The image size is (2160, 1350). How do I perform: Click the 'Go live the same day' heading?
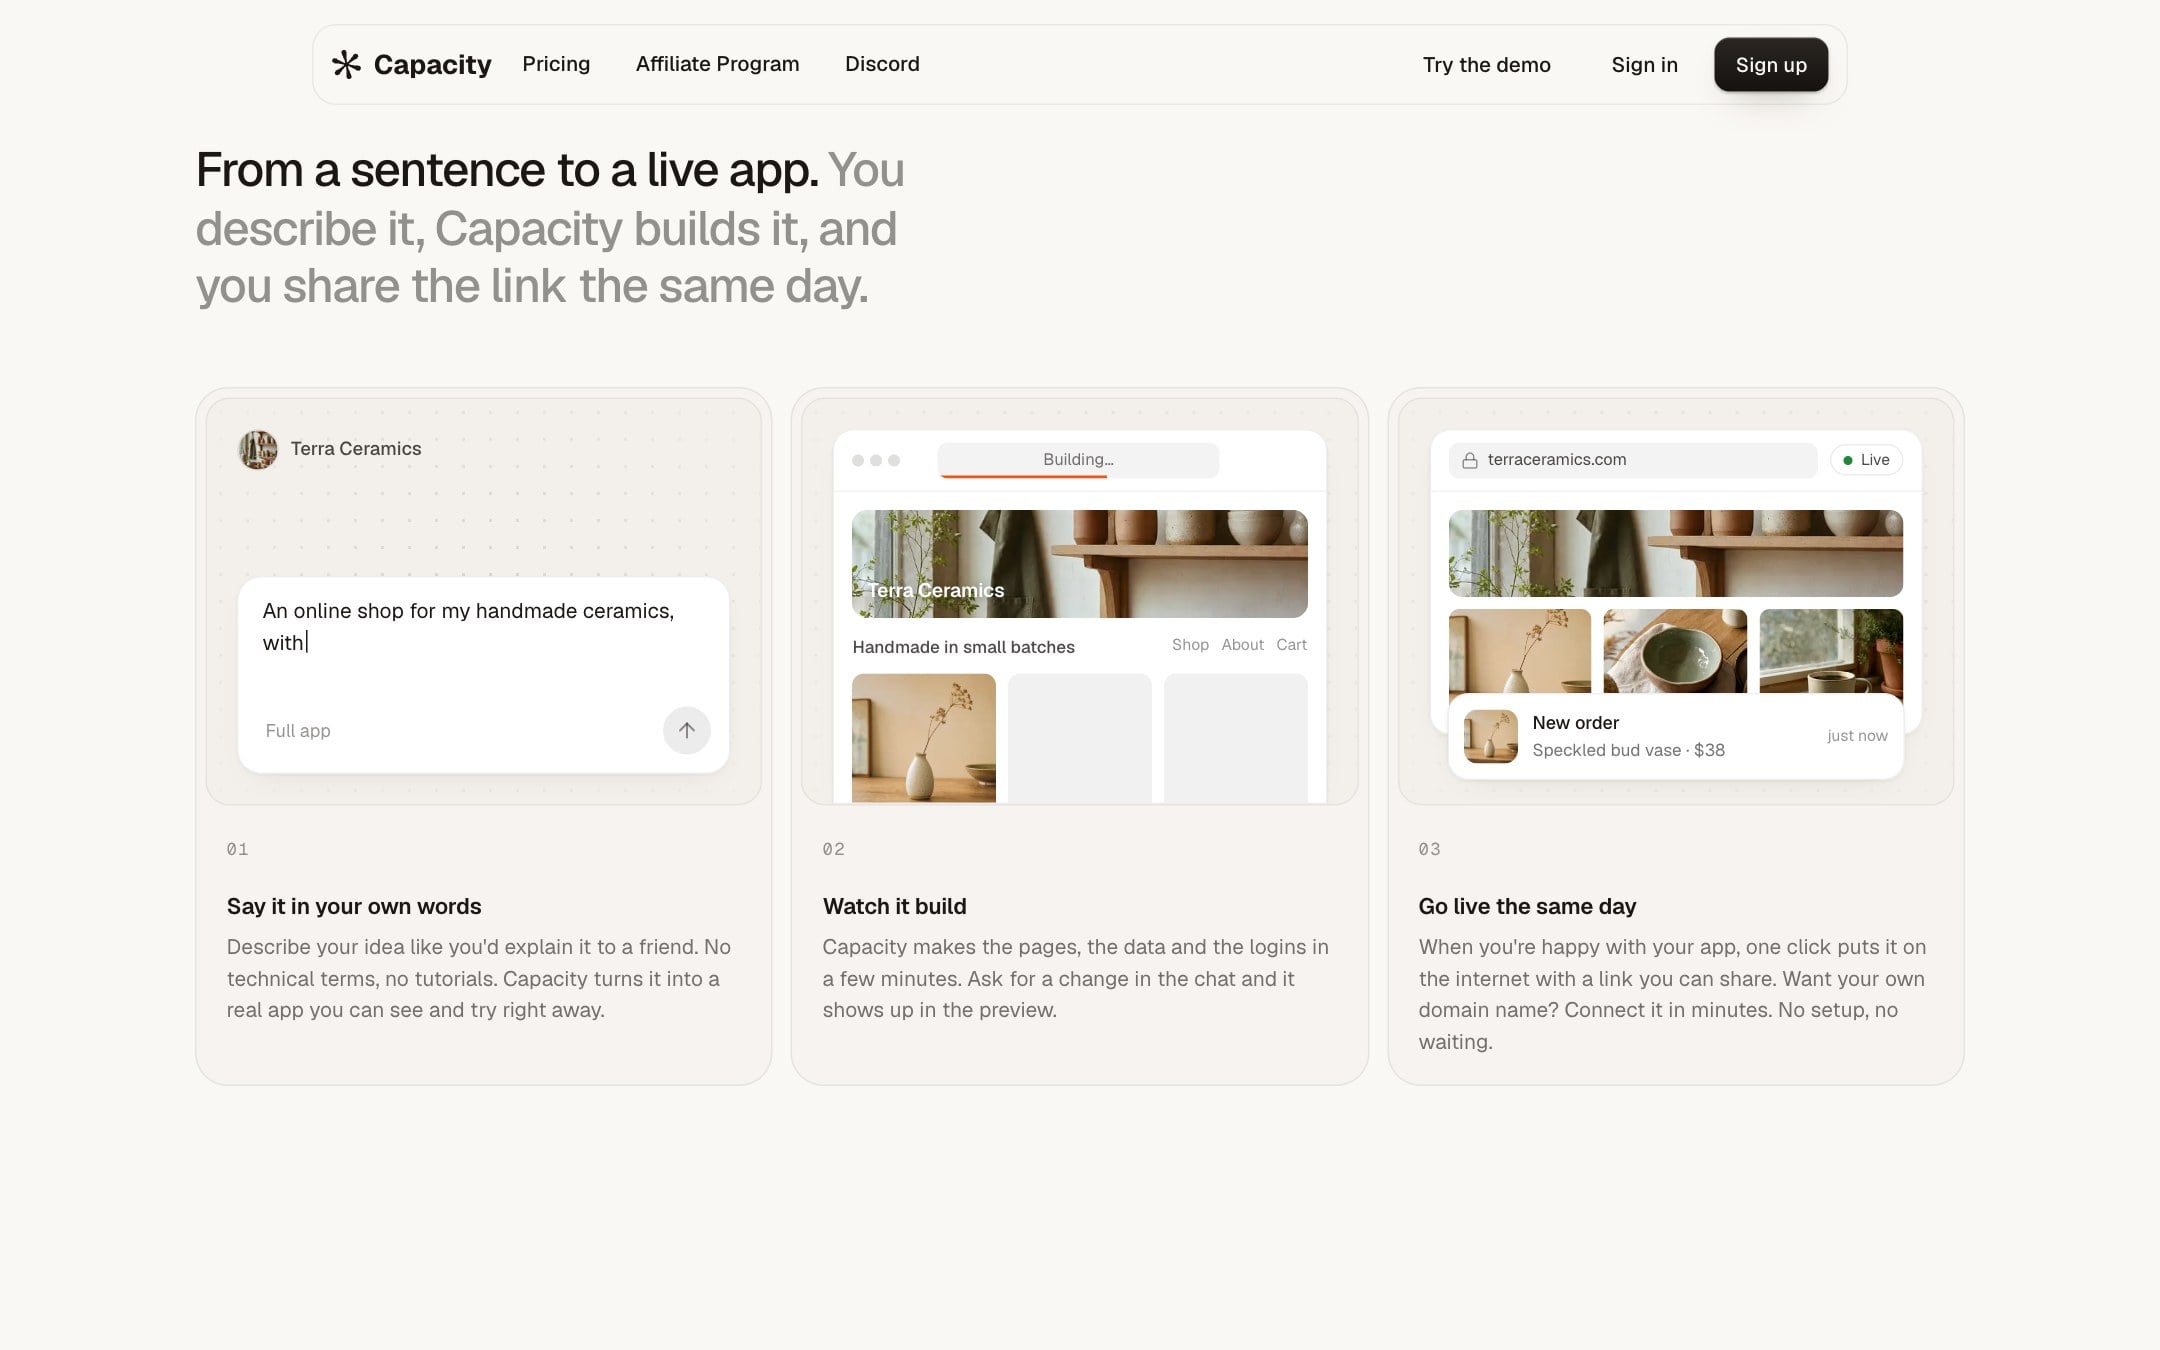(x=1527, y=907)
